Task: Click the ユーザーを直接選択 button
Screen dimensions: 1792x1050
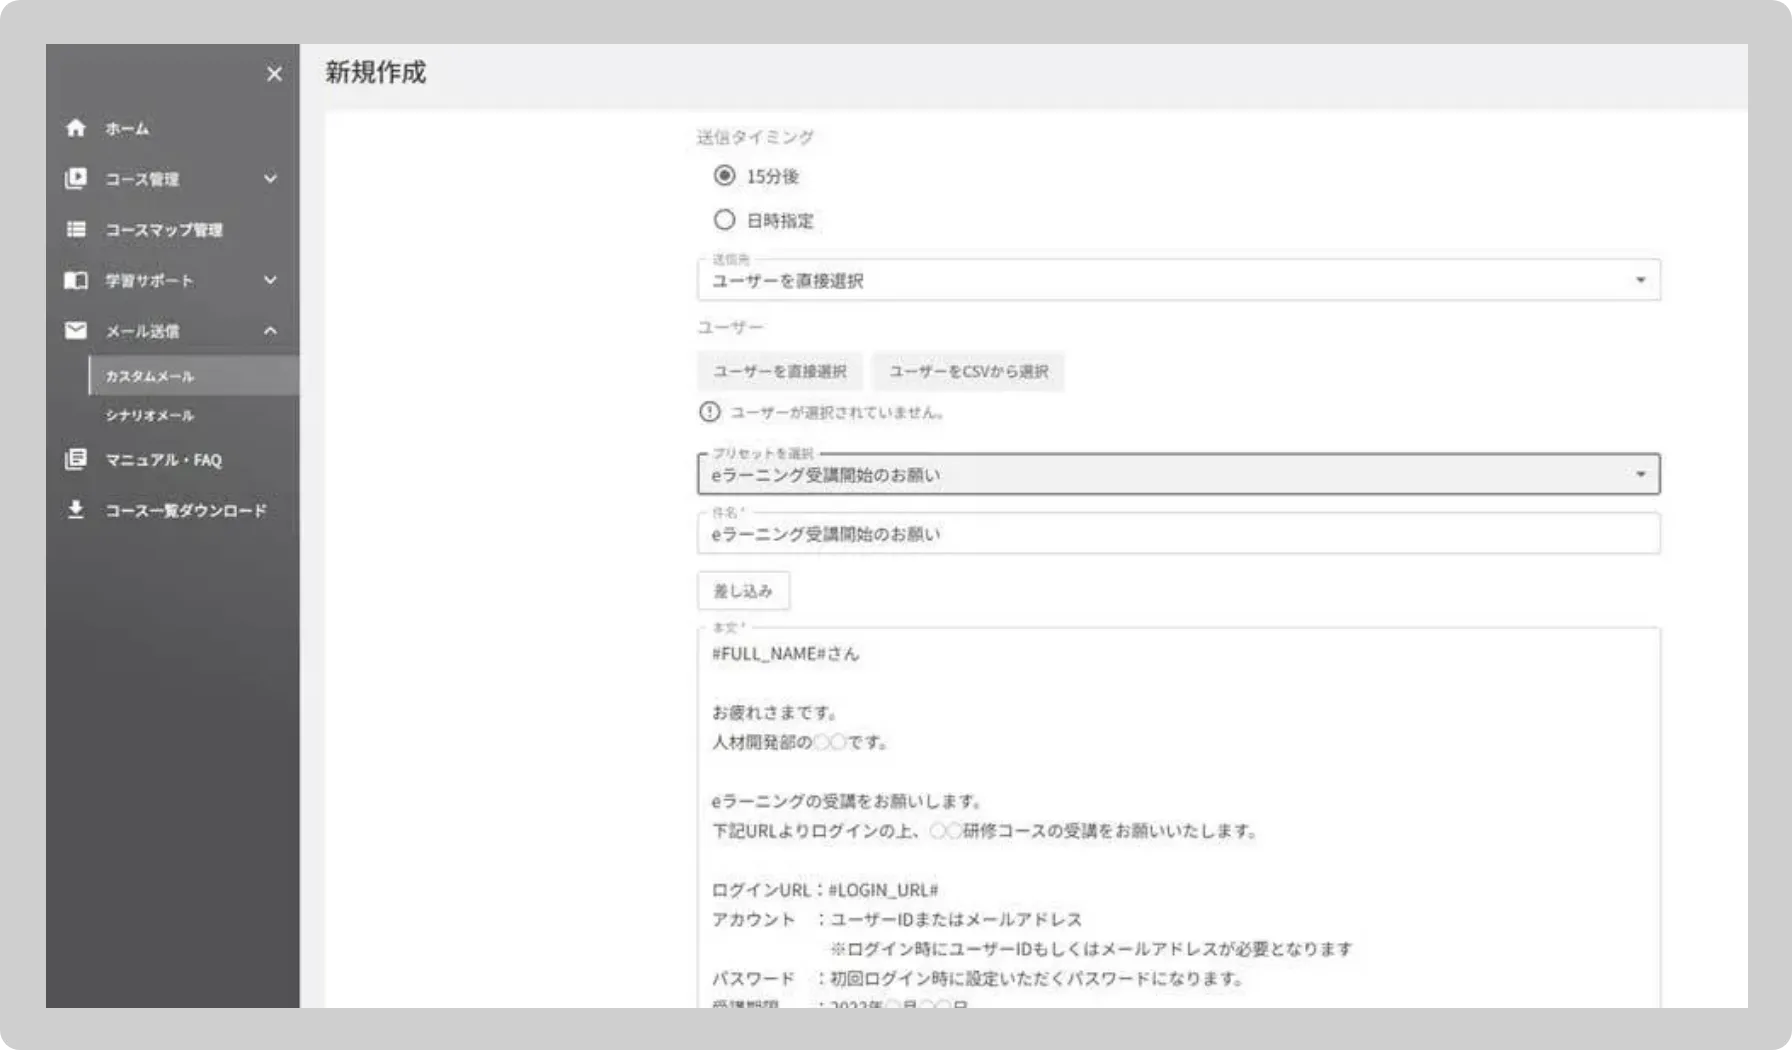Action: point(779,371)
